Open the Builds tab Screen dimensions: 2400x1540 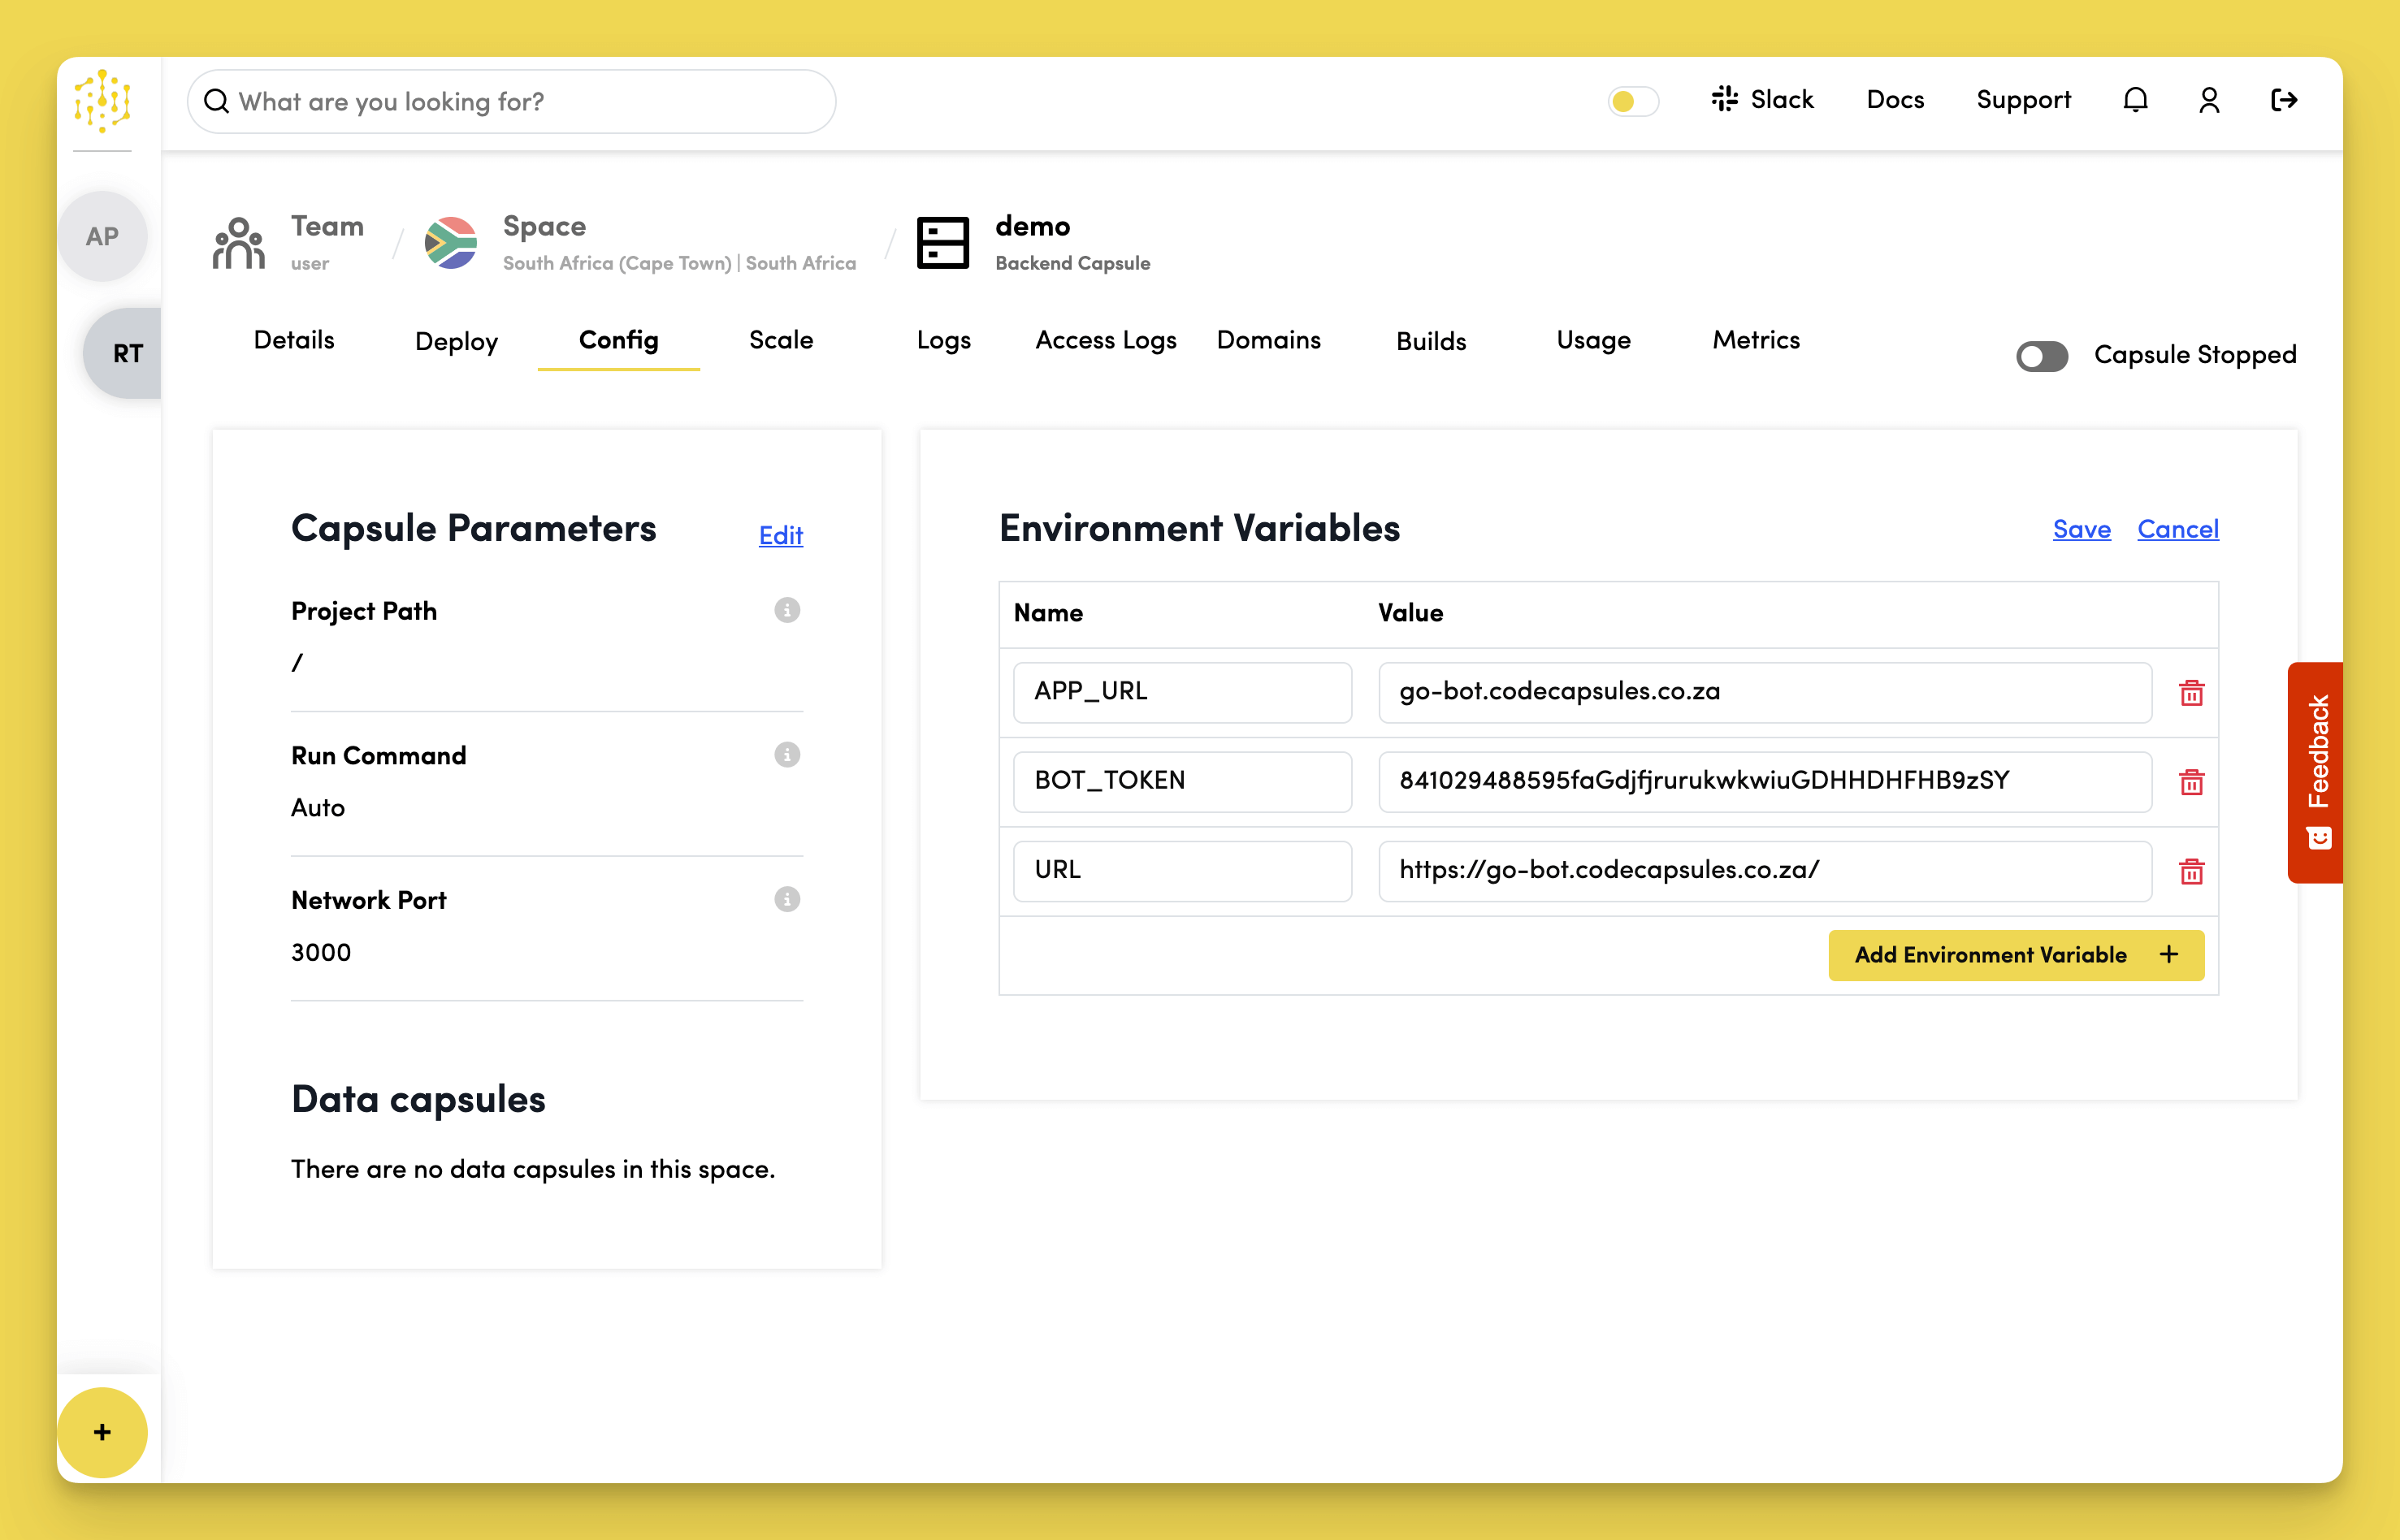[1431, 340]
